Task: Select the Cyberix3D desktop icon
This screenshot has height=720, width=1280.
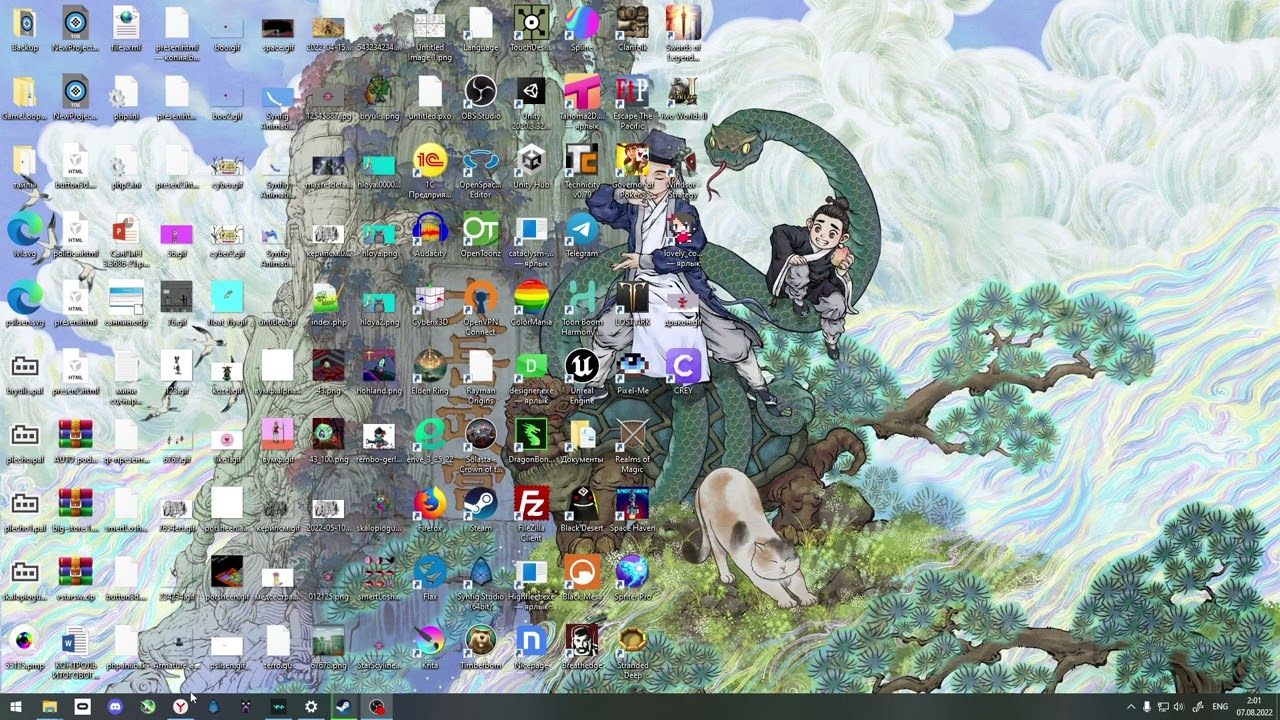Action: tap(430, 303)
